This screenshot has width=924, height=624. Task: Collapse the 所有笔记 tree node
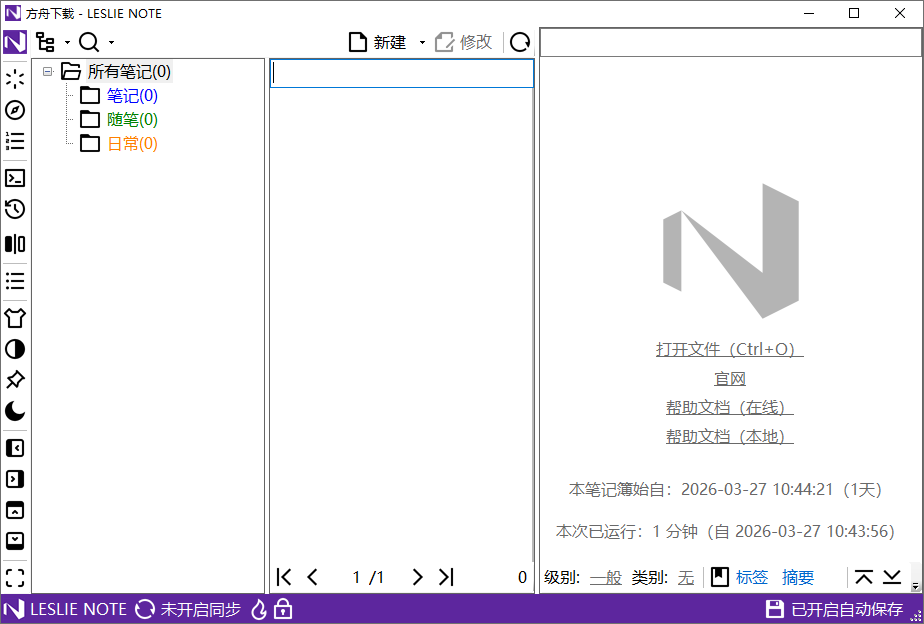point(47,72)
